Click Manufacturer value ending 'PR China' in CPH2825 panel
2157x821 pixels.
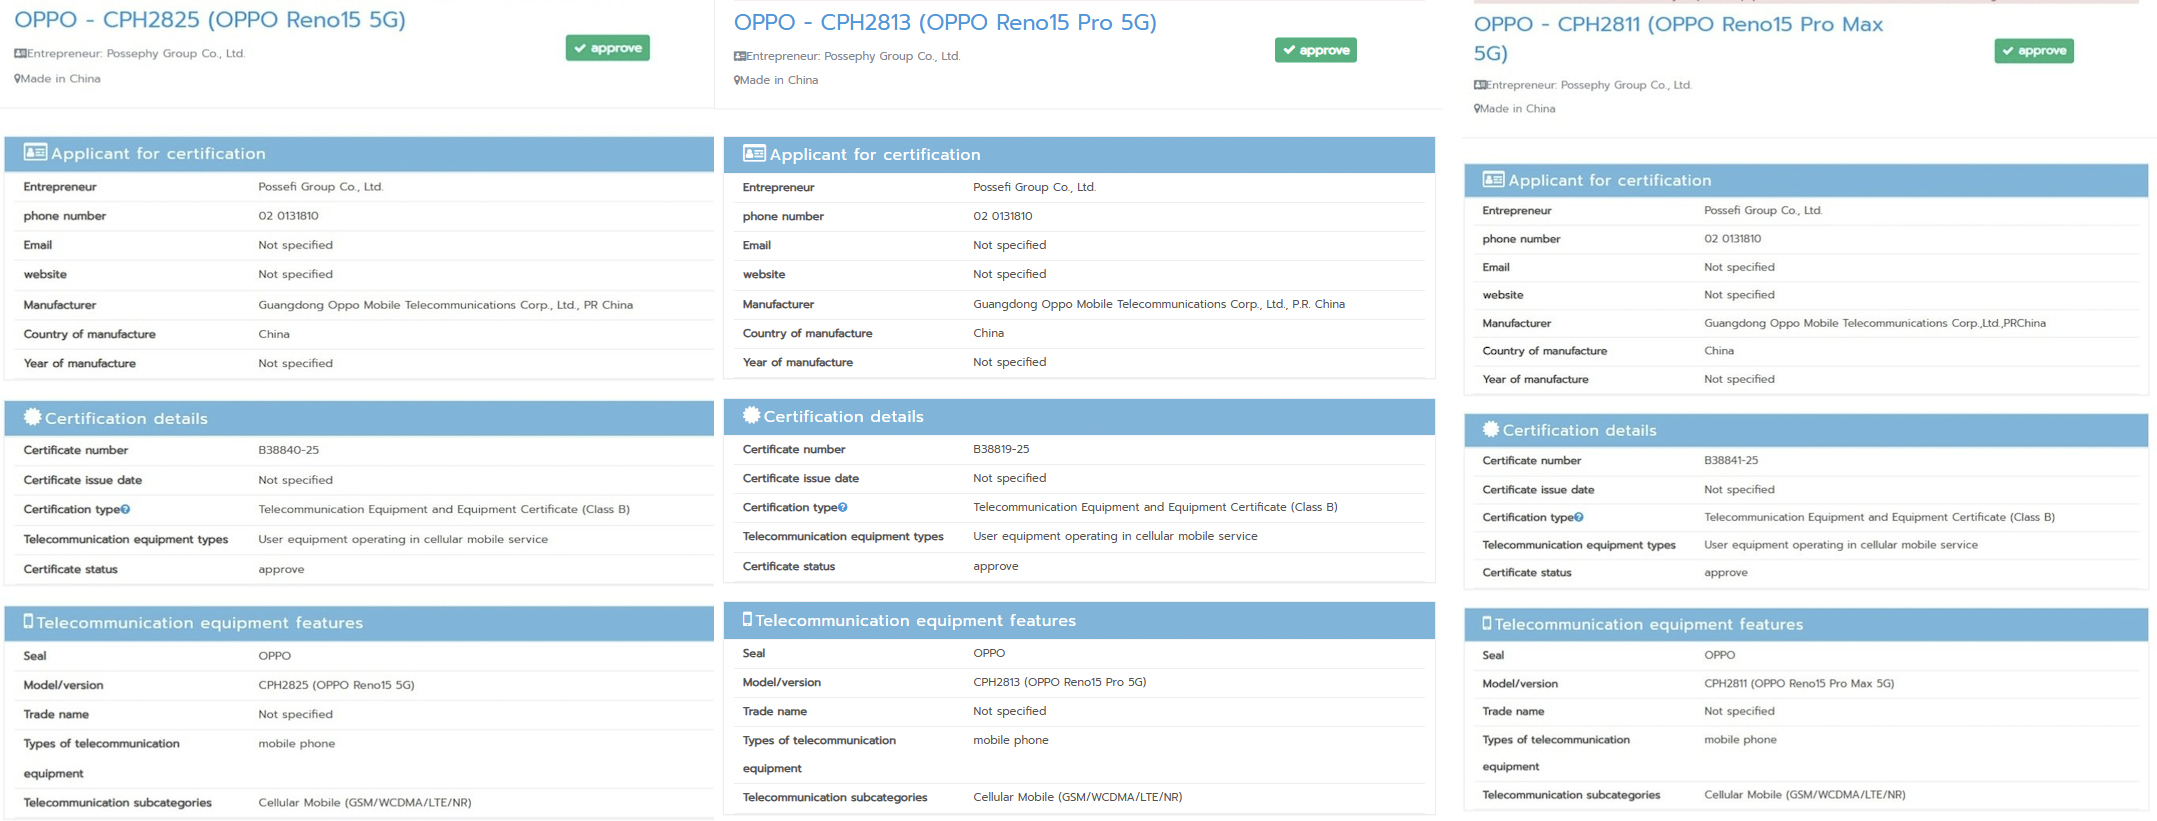tap(445, 305)
